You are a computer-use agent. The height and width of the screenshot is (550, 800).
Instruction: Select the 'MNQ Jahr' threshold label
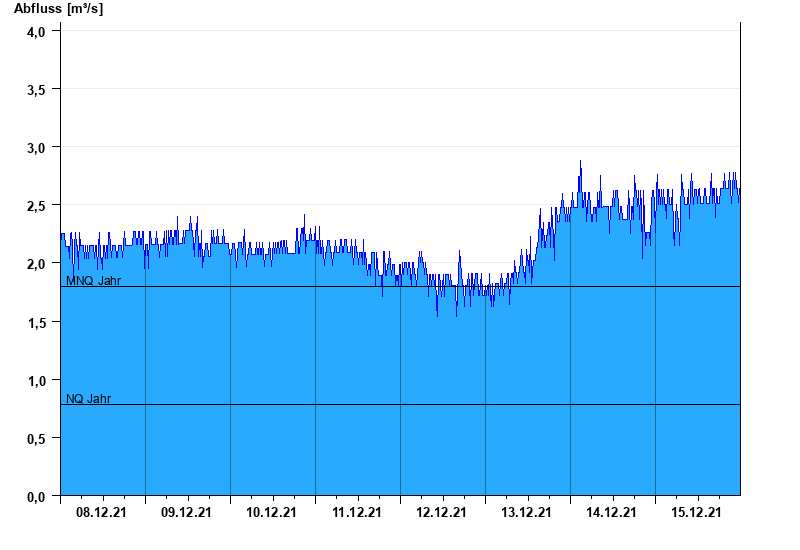coord(93,281)
